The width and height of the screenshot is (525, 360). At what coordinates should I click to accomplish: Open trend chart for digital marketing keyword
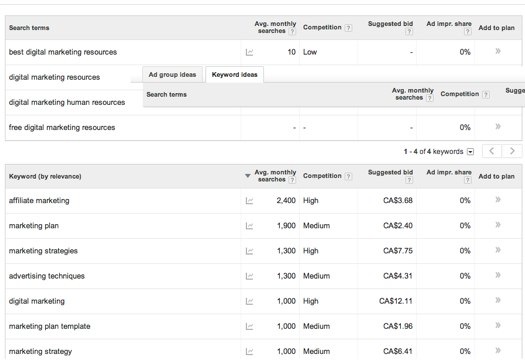click(249, 301)
